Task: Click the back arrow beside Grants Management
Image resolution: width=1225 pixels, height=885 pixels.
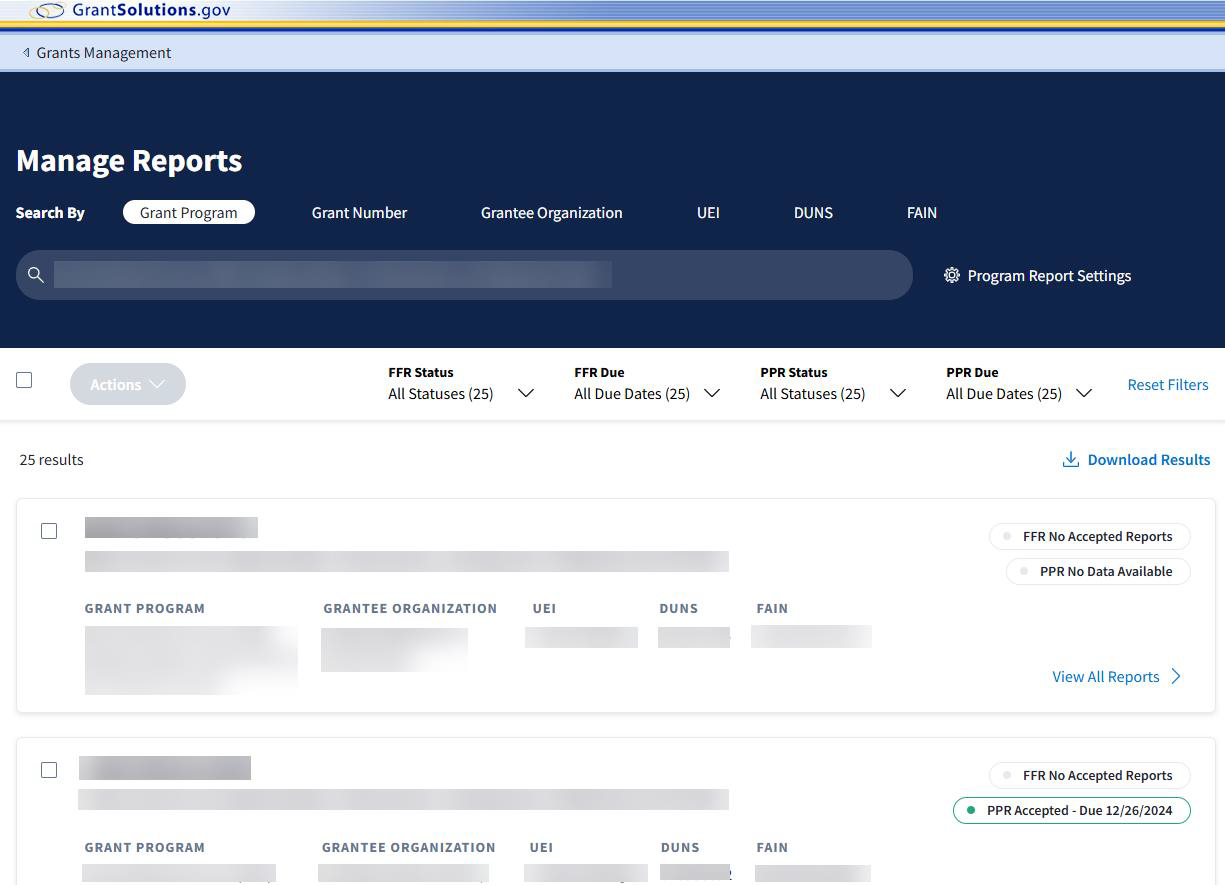Action: pyautogui.click(x=26, y=53)
